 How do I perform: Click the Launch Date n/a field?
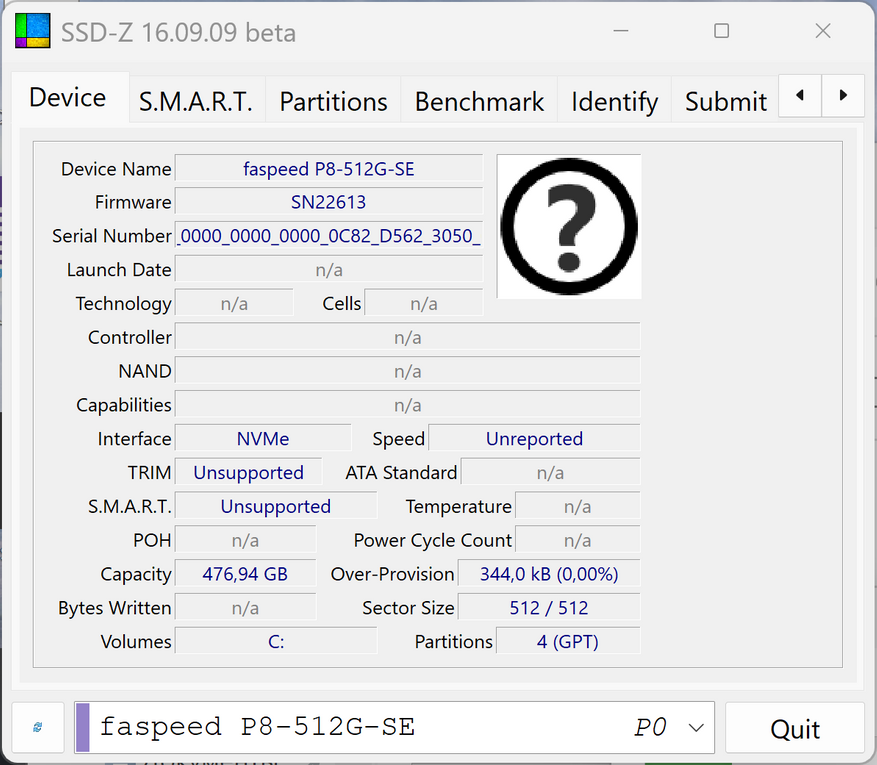pos(329,270)
